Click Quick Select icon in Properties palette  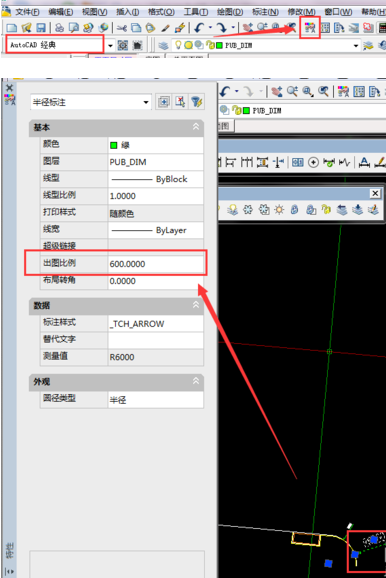point(197,102)
